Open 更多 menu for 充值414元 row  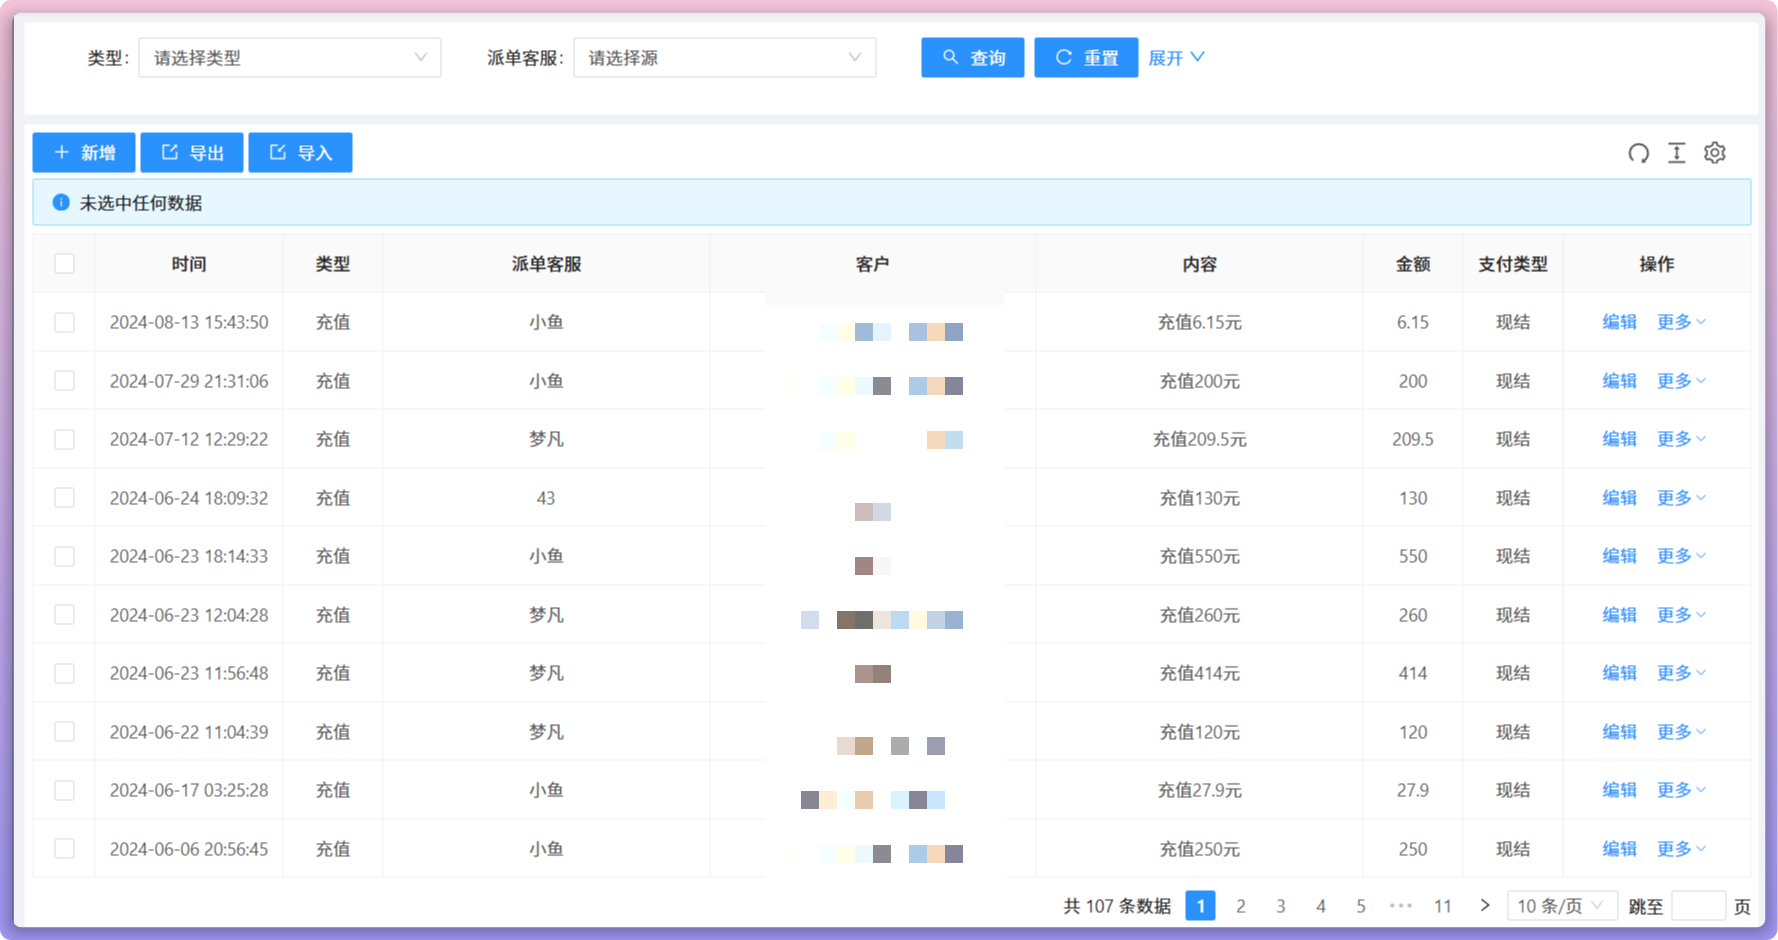click(1681, 673)
